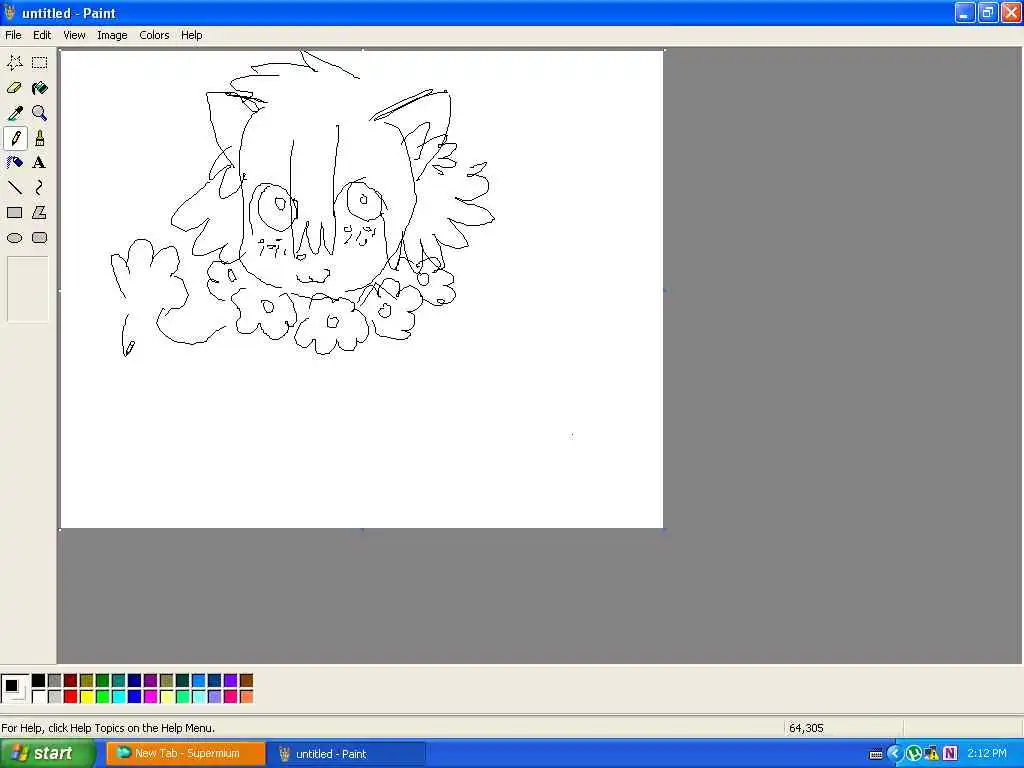This screenshot has width=1024, height=768.
Task: Select the Magnifier tool
Action: pyautogui.click(x=39, y=113)
